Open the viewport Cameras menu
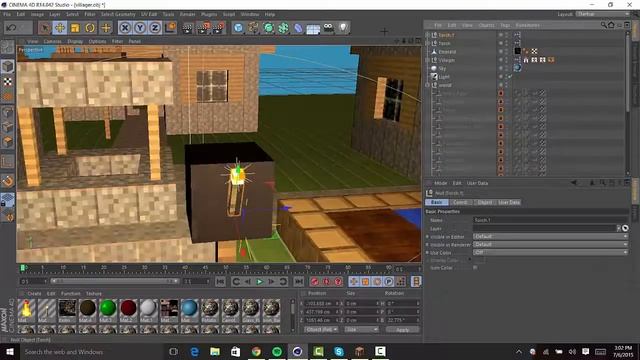 point(52,41)
